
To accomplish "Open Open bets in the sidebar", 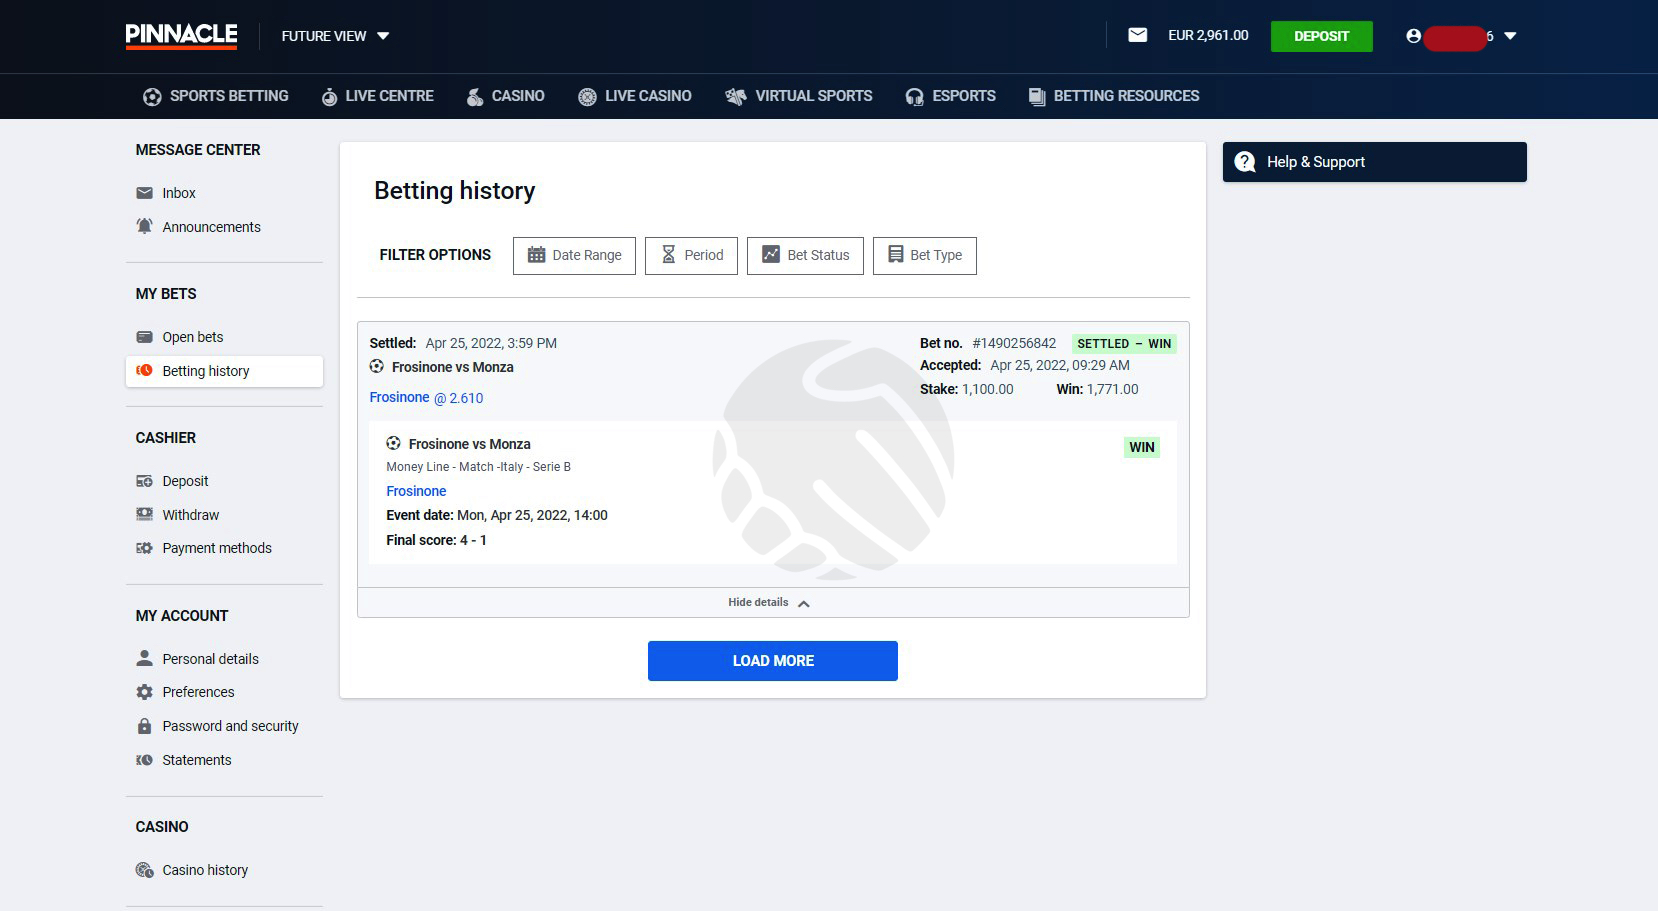I will [x=193, y=337].
